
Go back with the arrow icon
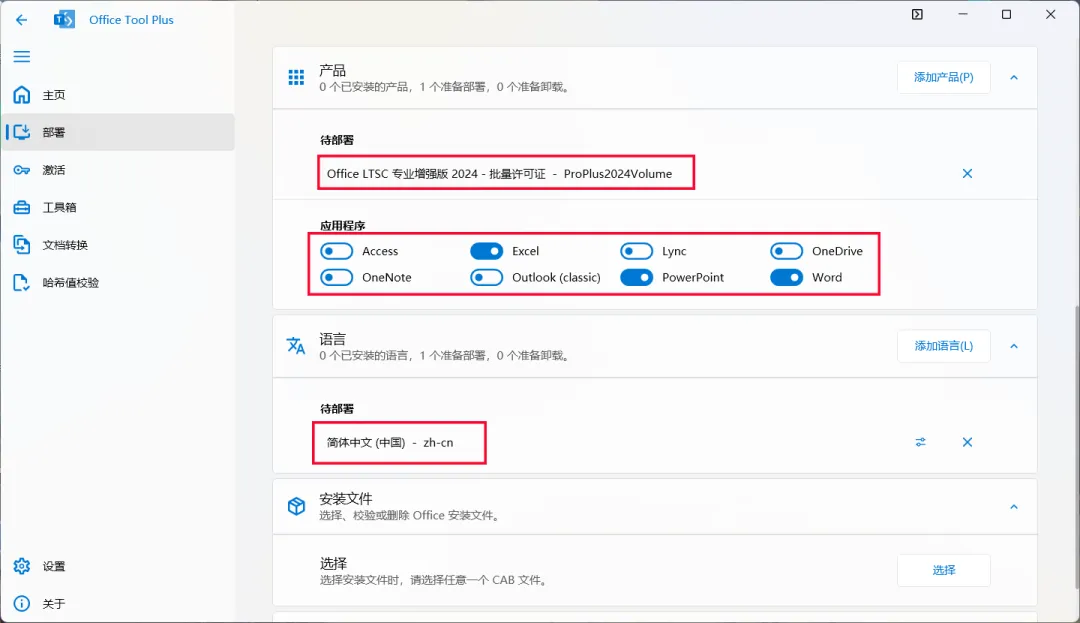(x=21, y=20)
